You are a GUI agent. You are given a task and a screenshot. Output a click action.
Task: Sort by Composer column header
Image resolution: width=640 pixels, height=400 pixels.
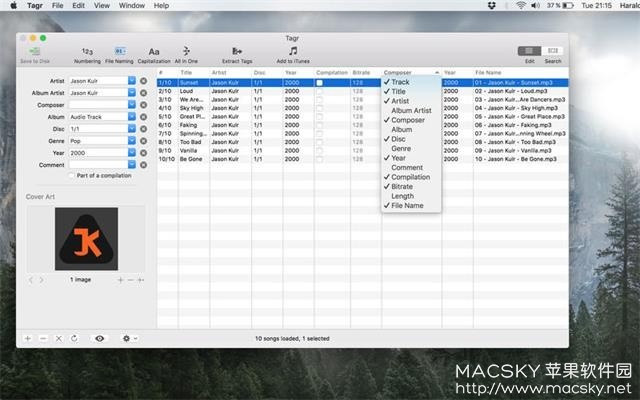(x=411, y=73)
